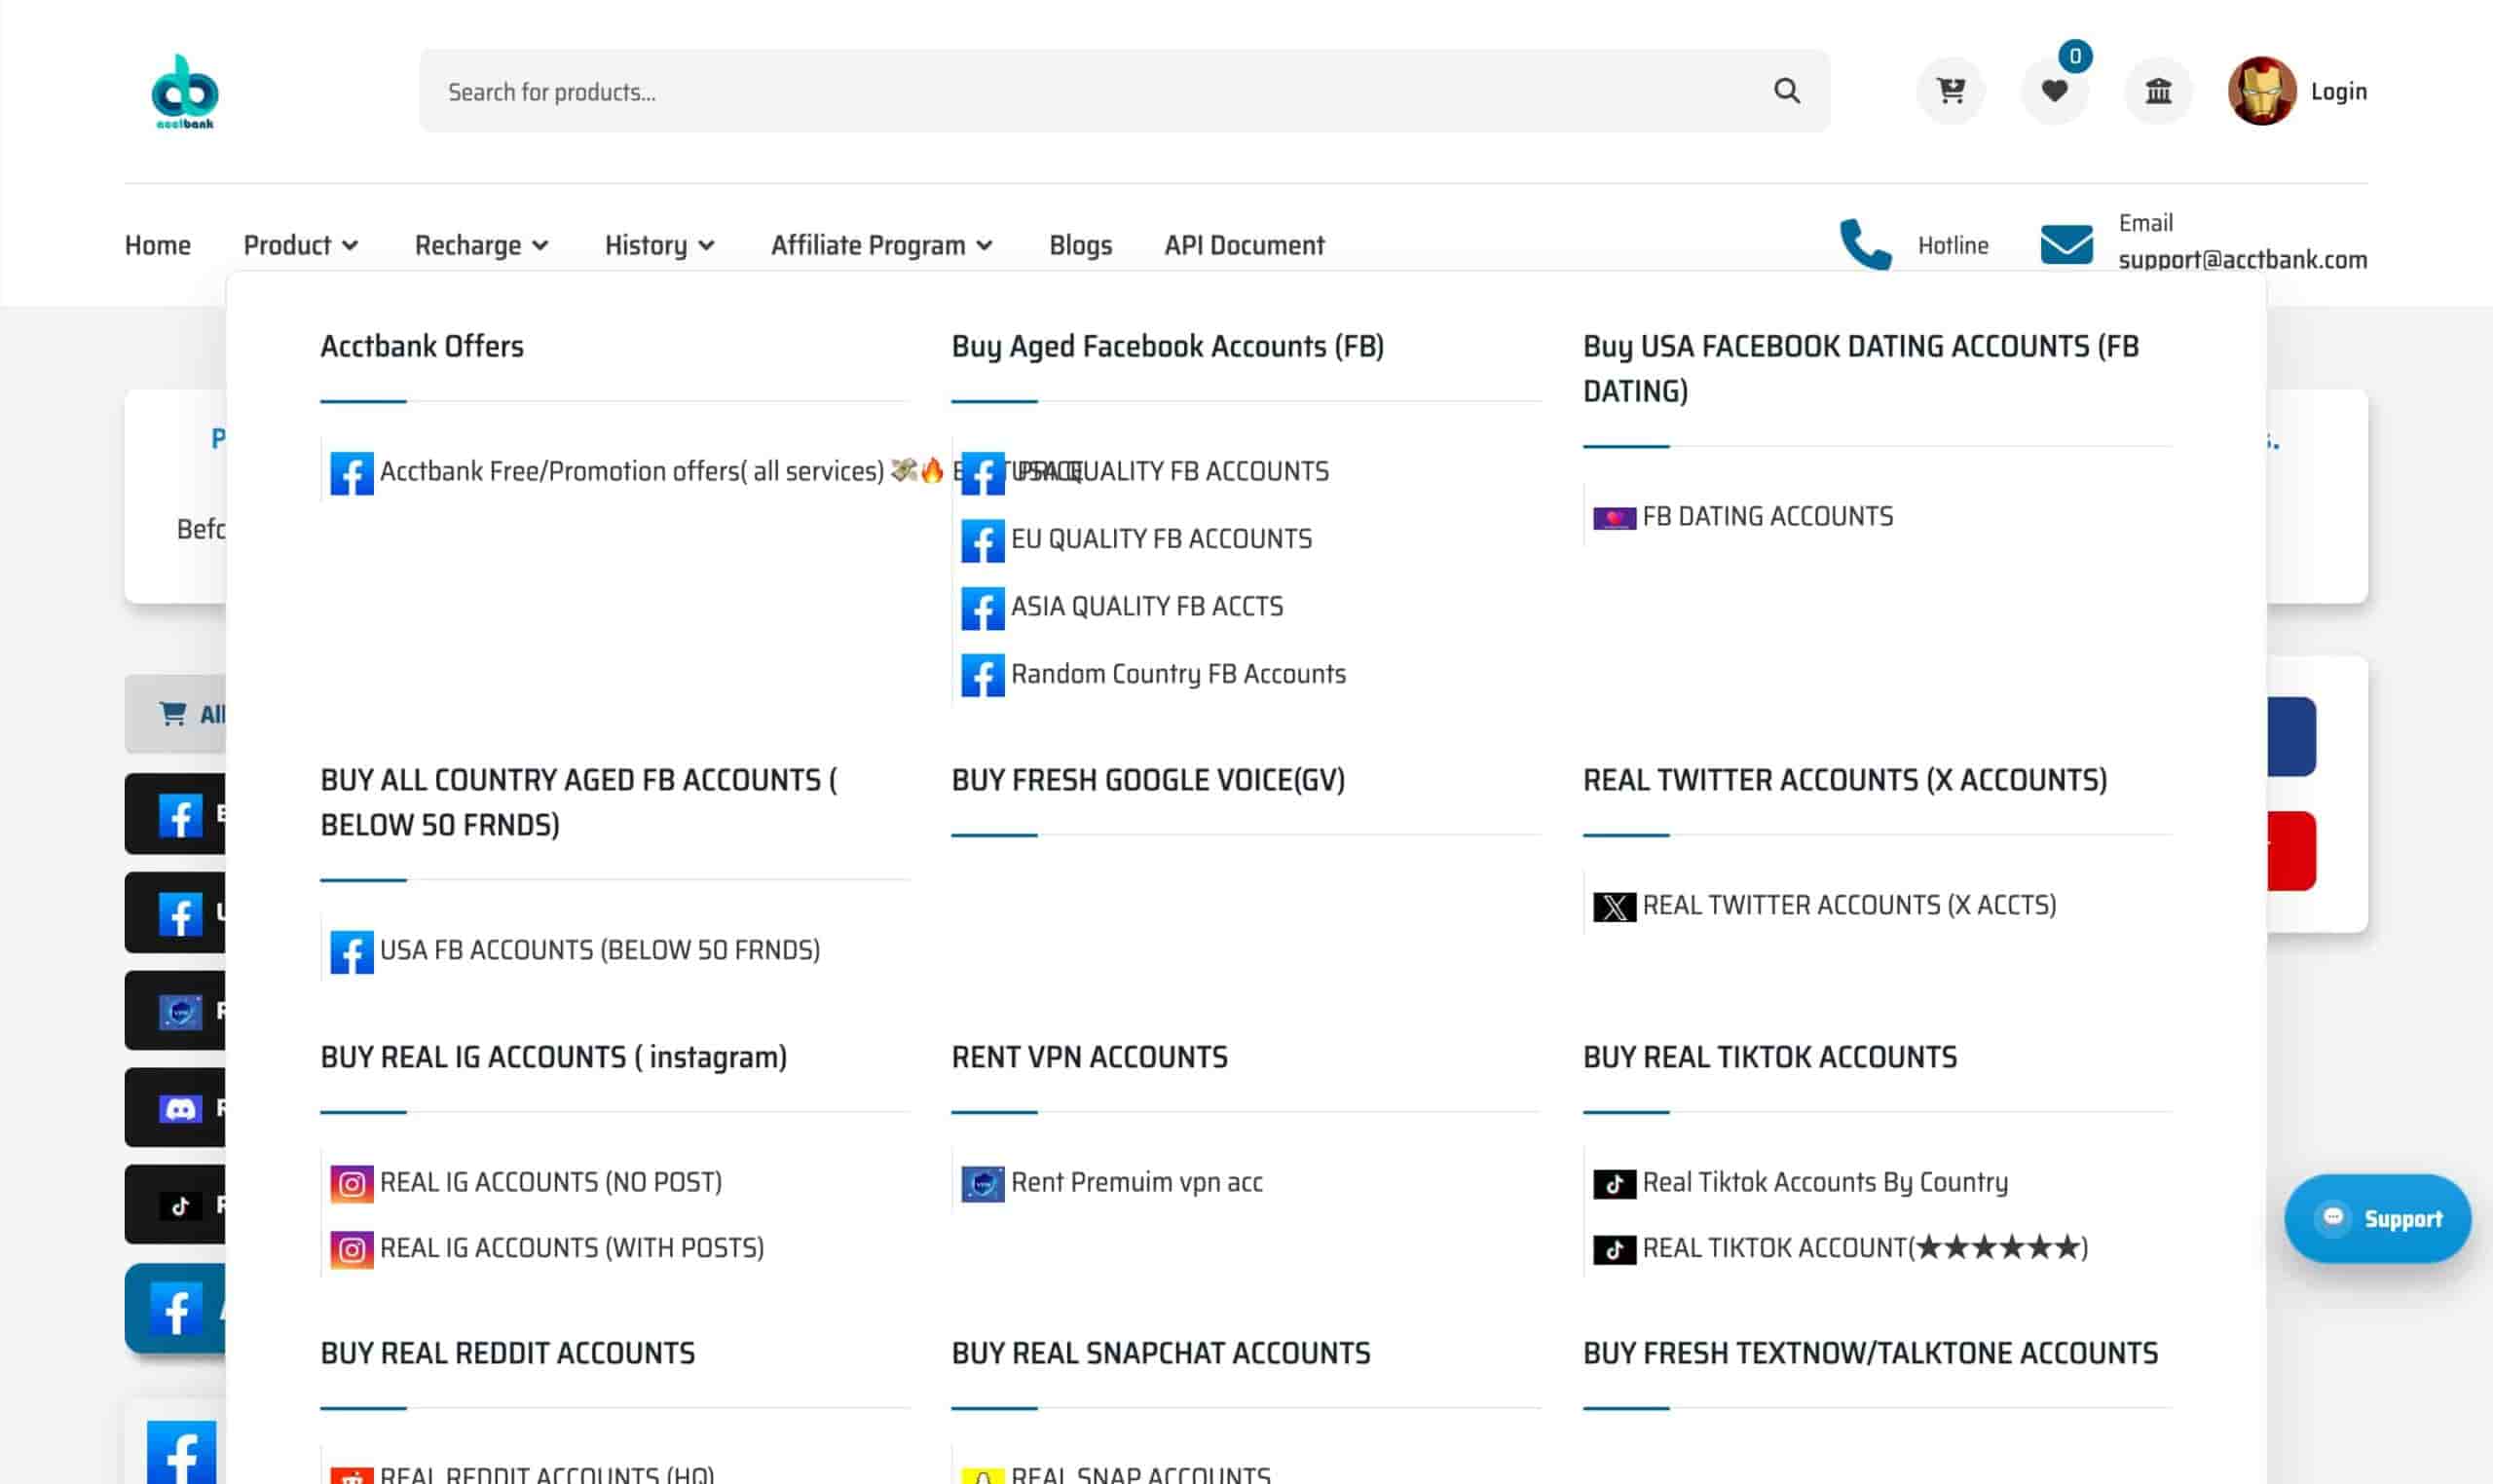This screenshot has width=2493, height=1484.
Task: Select EU QUALITY FB ACCOUNTS
Action: [1161, 539]
